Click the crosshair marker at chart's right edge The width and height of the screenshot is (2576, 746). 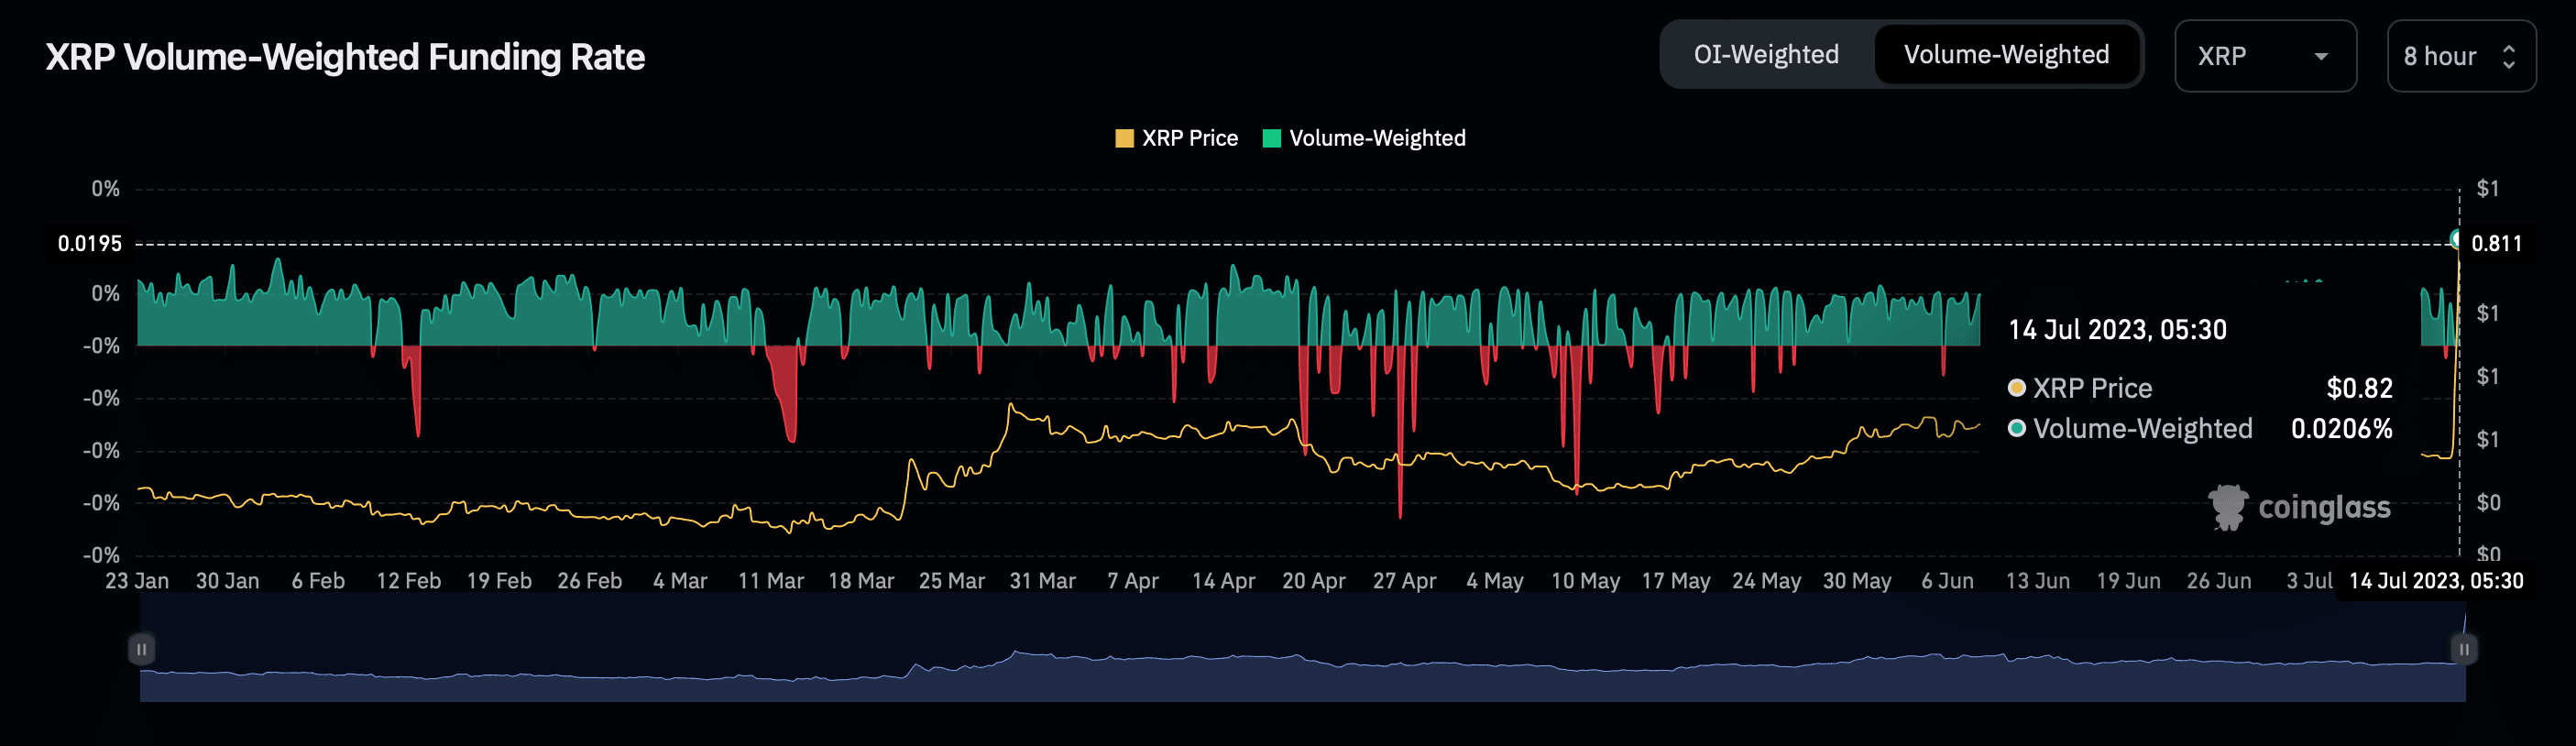(2457, 239)
